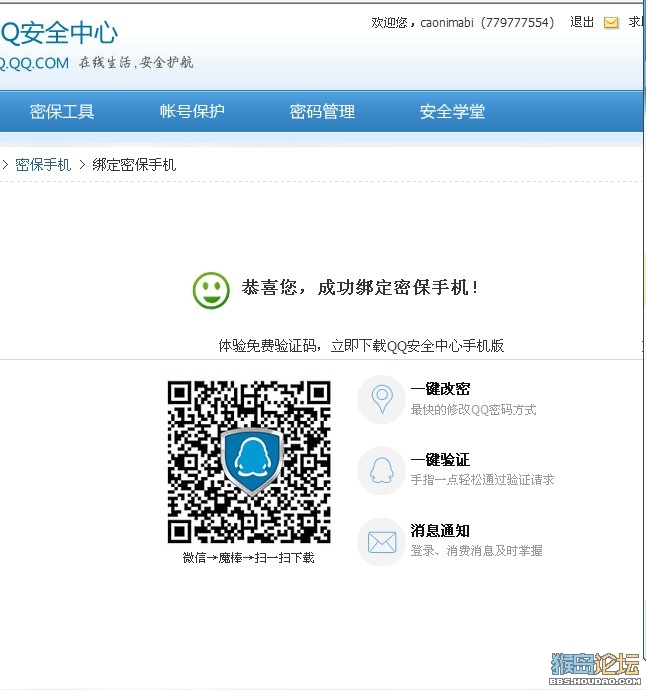Select the 消息通知 heading
The image size is (646, 690).
tap(440, 531)
